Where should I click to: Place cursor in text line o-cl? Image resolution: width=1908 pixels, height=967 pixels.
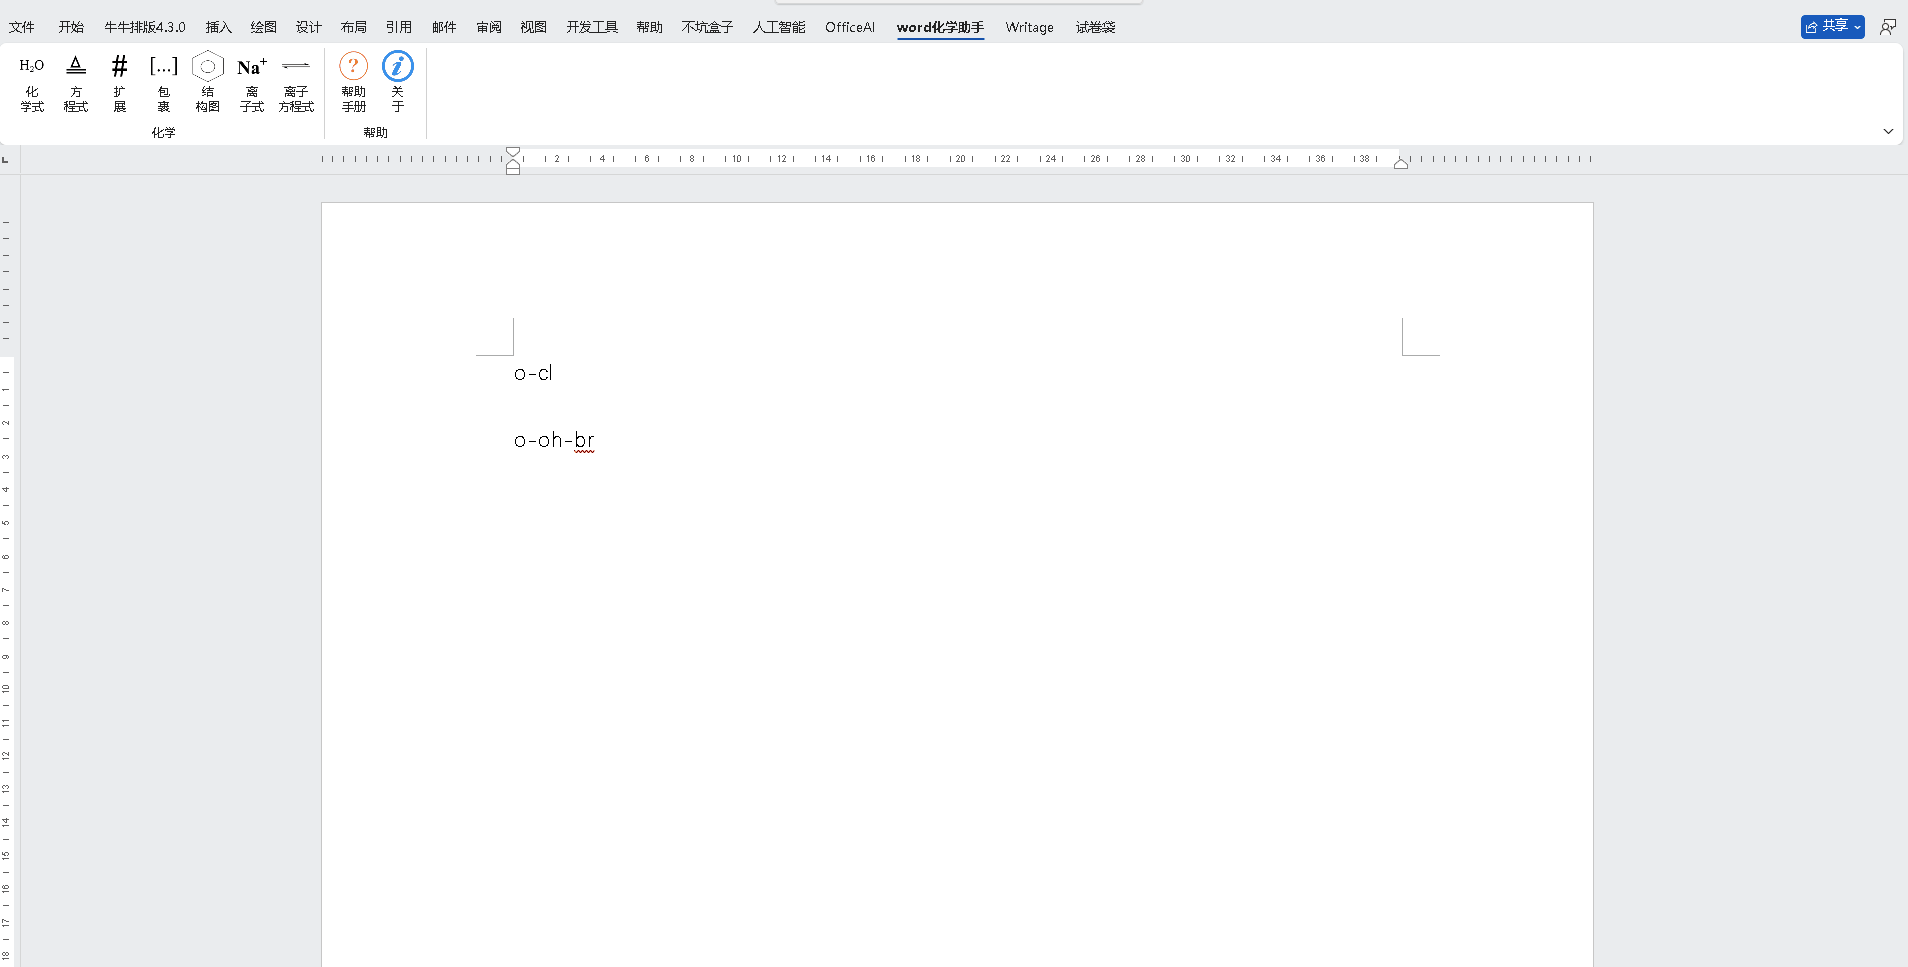click(533, 373)
